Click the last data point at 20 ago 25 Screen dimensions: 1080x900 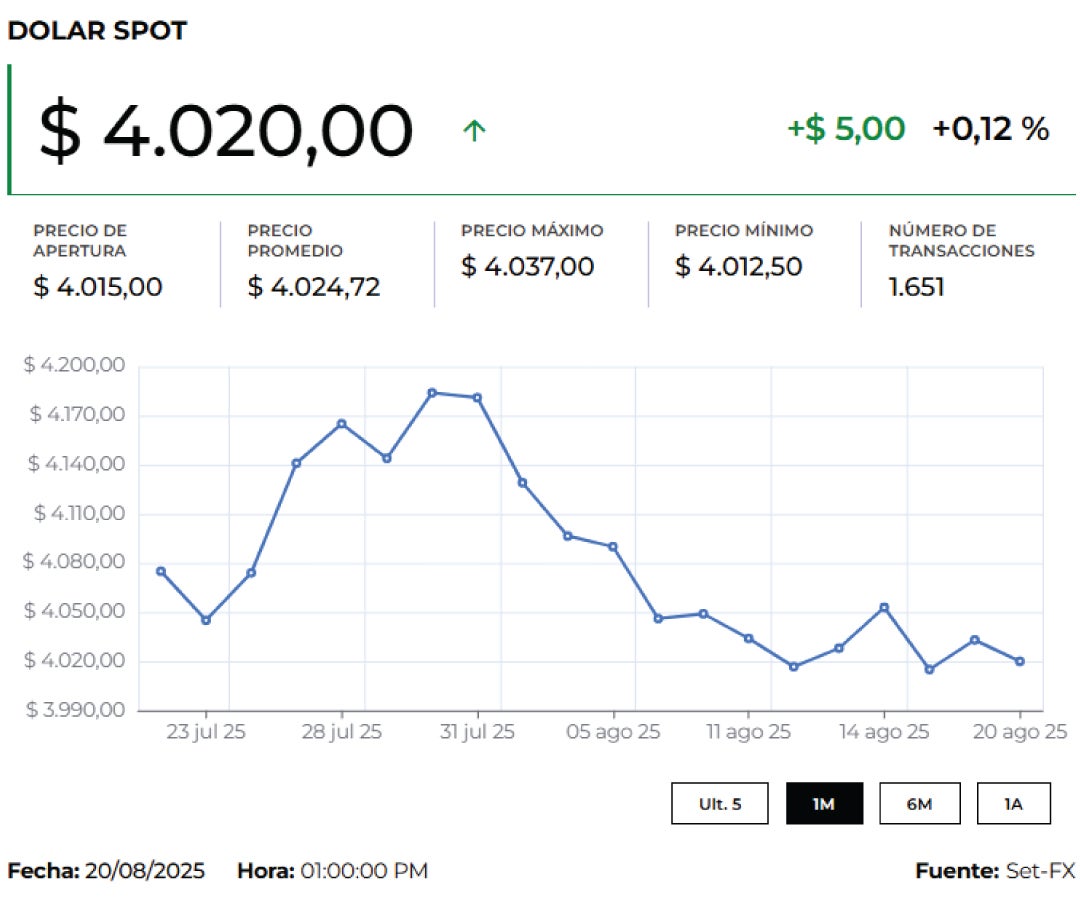(x=1020, y=661)
